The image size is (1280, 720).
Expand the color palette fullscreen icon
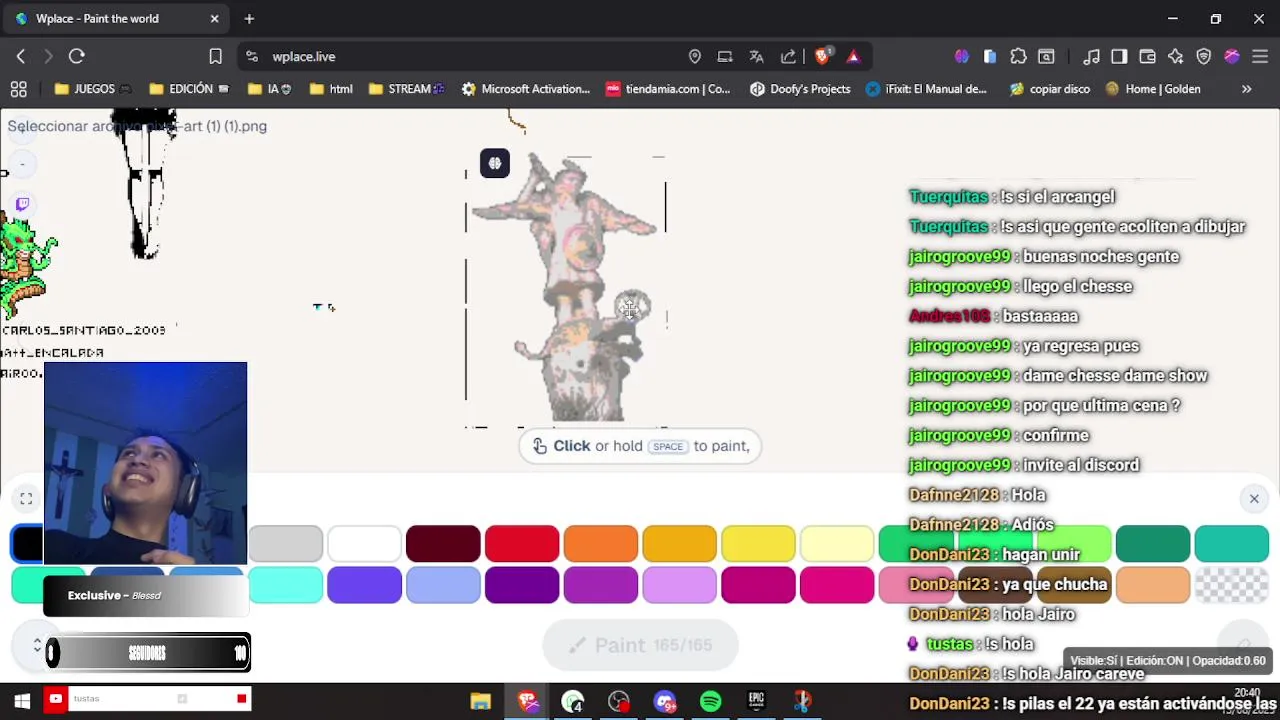click(26, 498)
